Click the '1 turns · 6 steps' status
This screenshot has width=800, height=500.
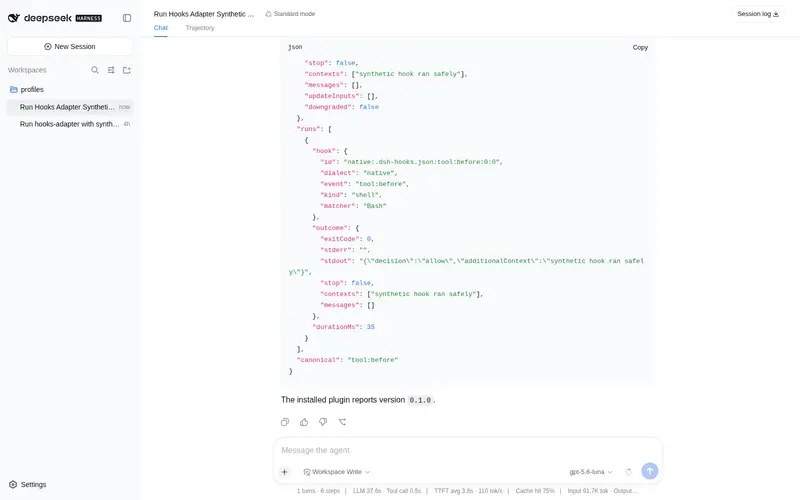(318, 491)
